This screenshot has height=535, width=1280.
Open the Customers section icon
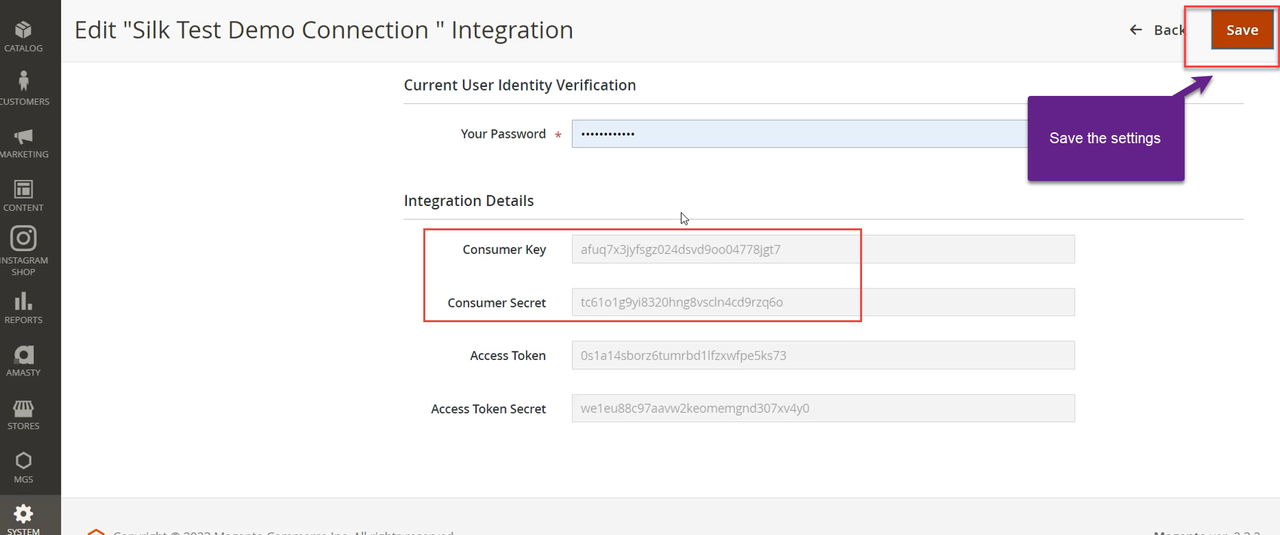pos(23,87)
